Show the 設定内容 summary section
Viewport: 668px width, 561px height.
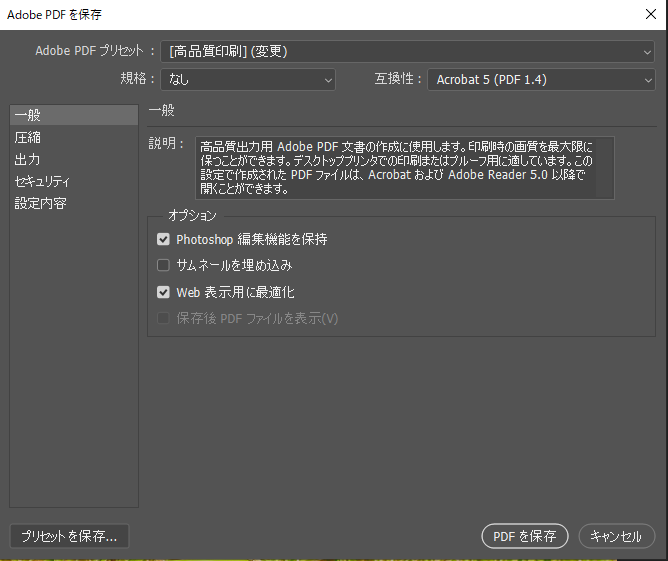[x=40, y=204]
